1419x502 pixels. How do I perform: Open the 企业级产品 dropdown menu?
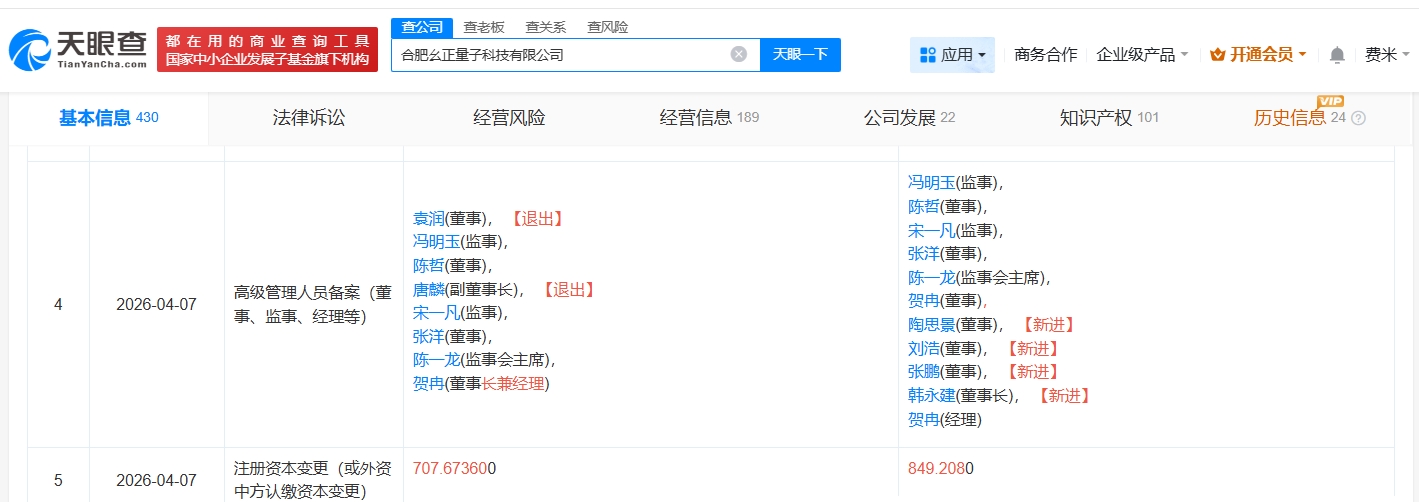(x=1142, y=55)
